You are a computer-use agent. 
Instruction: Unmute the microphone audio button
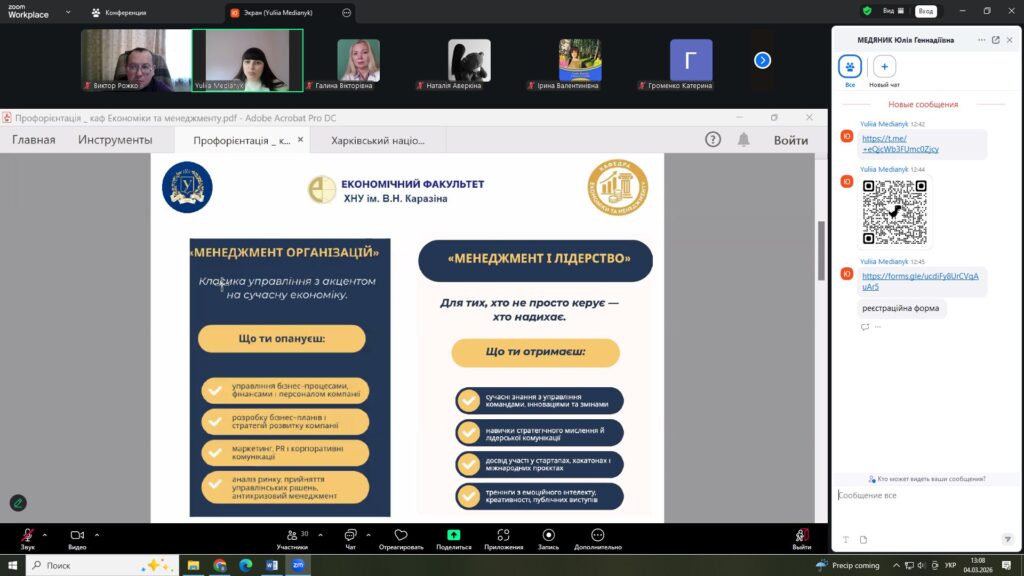coord(27,536)
